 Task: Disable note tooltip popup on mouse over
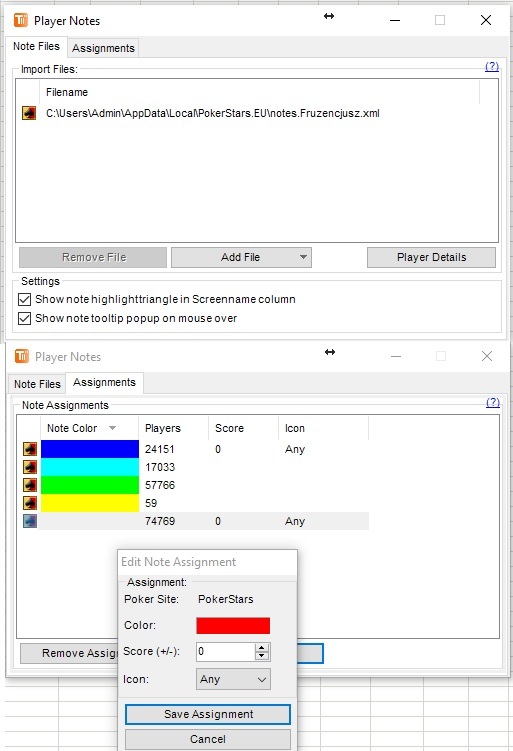(x=24, y=319)
